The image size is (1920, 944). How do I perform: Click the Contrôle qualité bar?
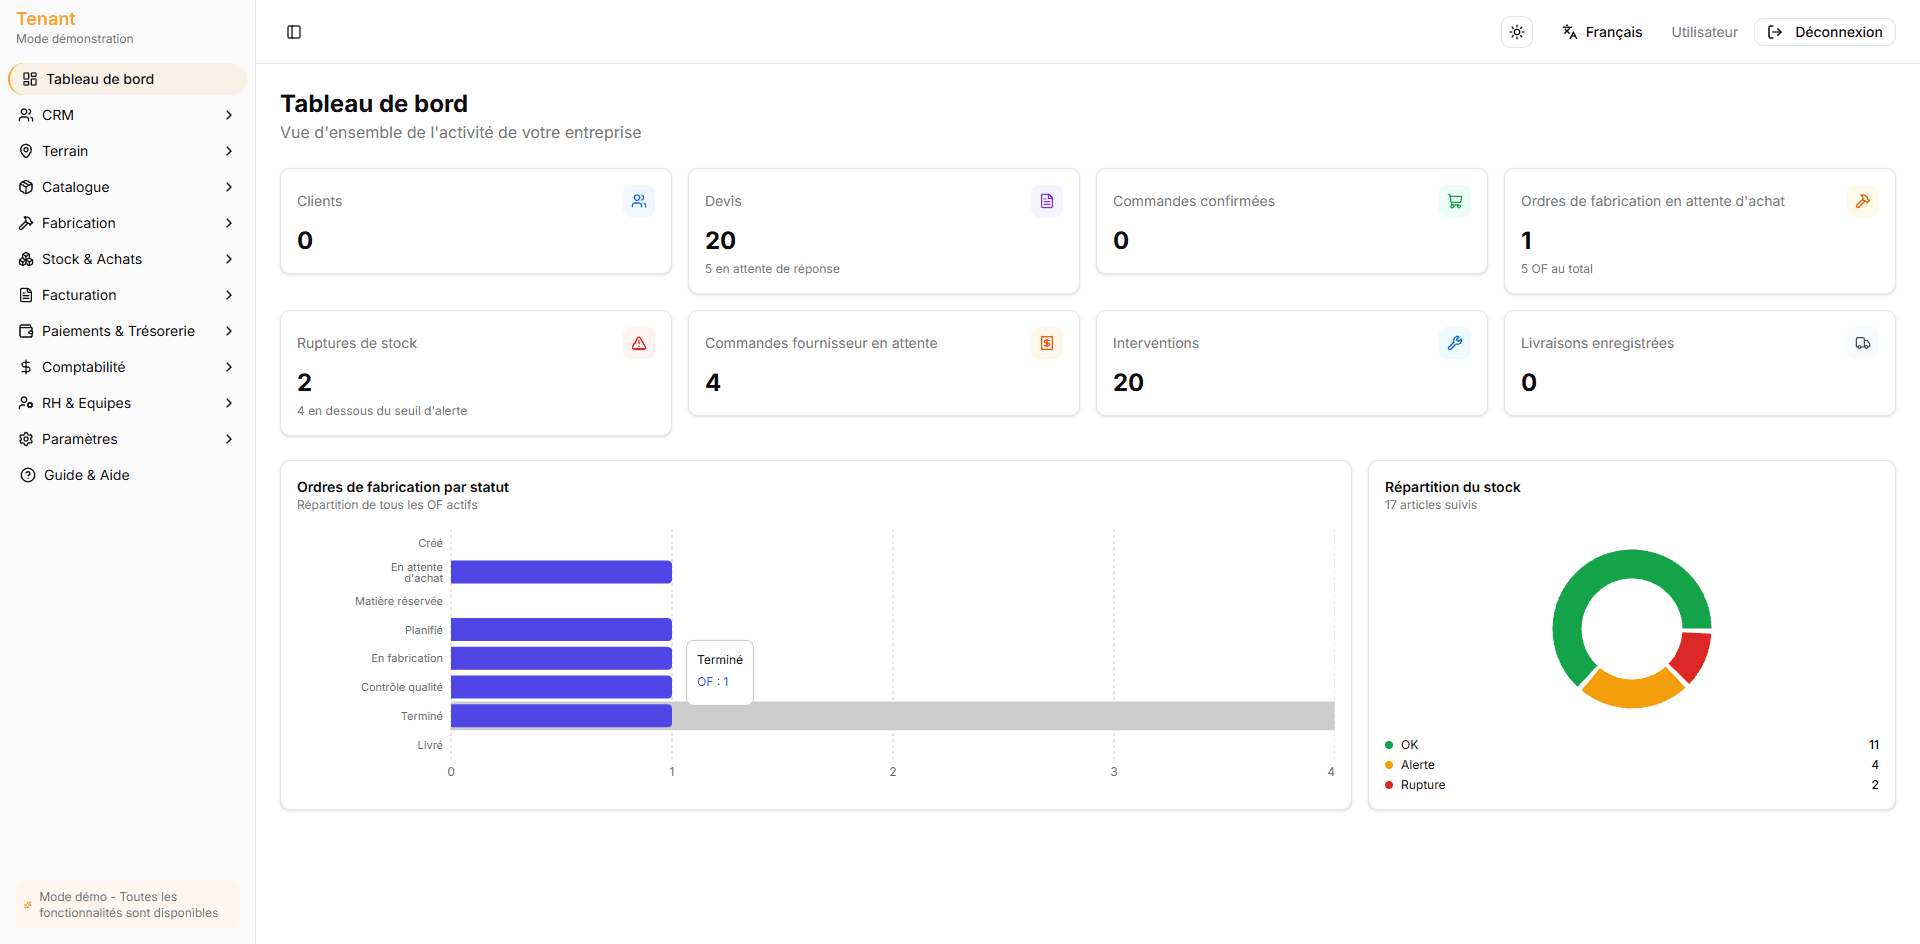click(x=561, y=687)
